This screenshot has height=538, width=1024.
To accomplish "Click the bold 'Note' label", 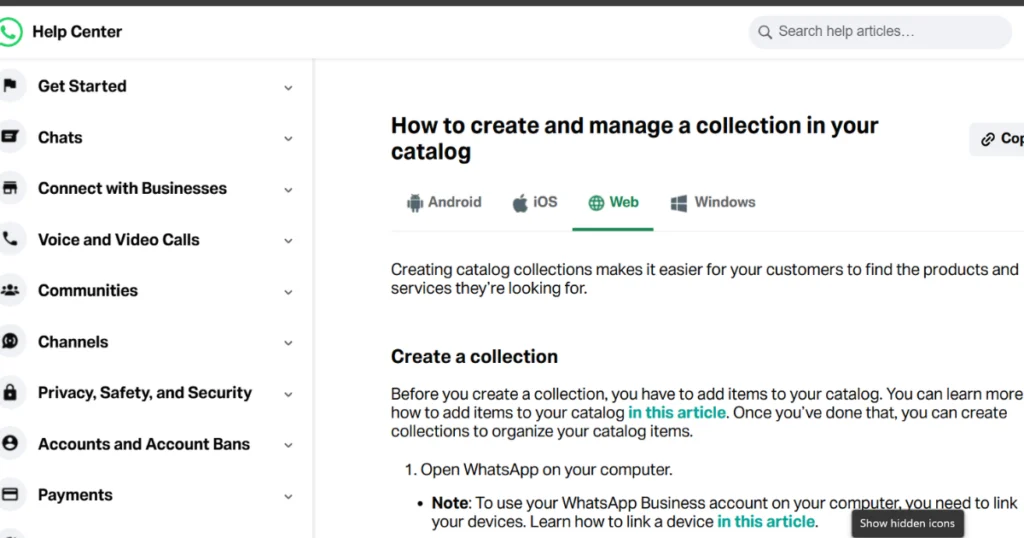I will pyautogui.click(x=450, y=503).
